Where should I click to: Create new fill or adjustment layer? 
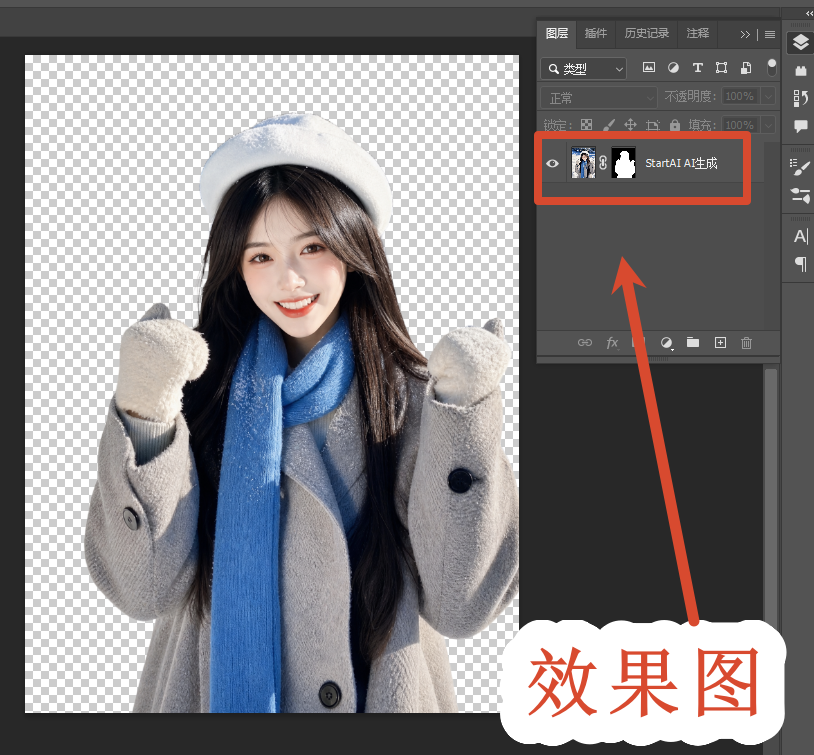point(667,343)
